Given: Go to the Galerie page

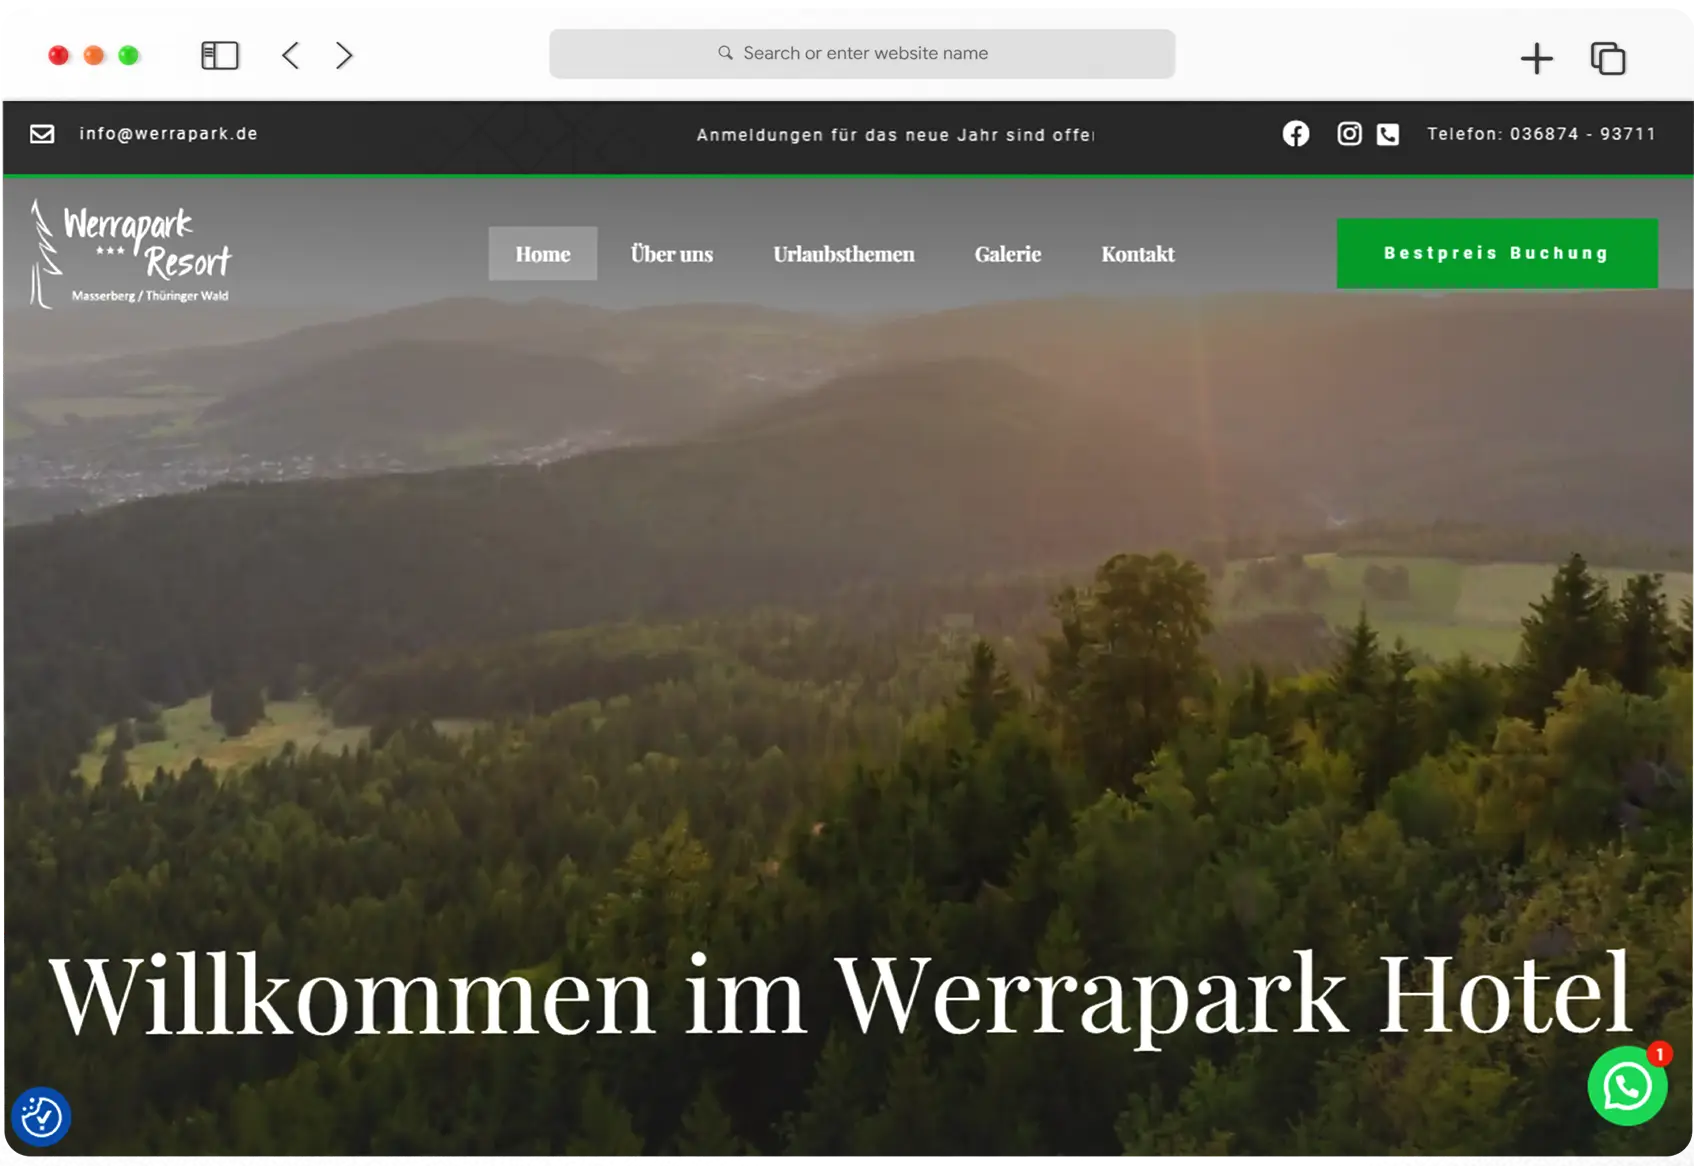Looking at the screenshot, I should (x=1008, y=254).
